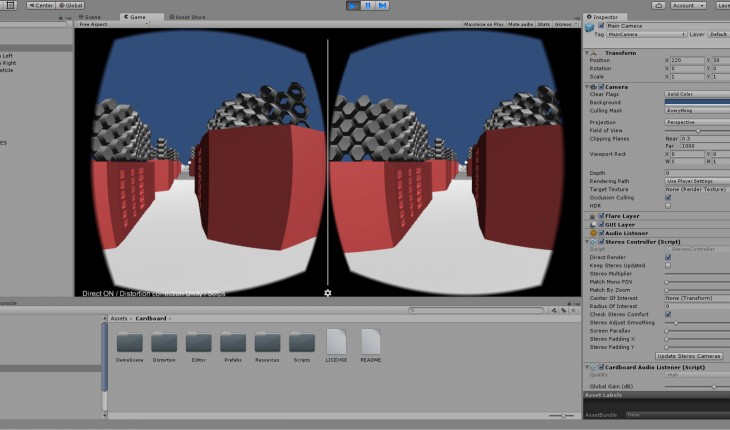Open the Free Aspect dropdown
The image size is (730, 430).
95,24
